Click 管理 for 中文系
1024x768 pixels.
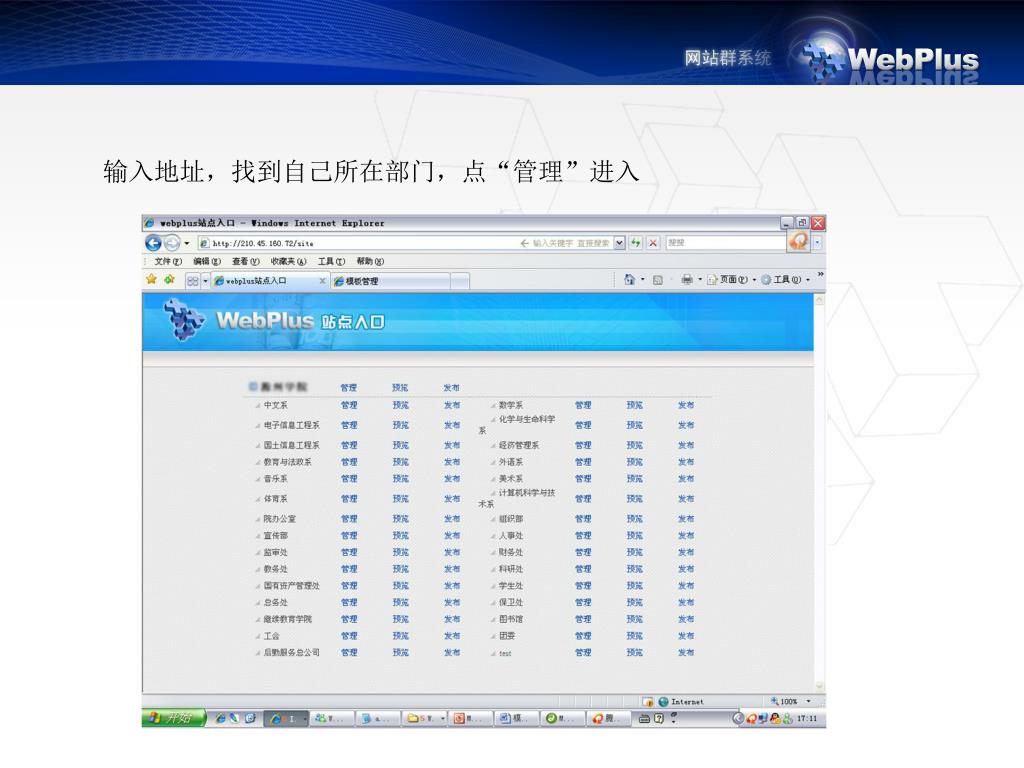(349, 405)
